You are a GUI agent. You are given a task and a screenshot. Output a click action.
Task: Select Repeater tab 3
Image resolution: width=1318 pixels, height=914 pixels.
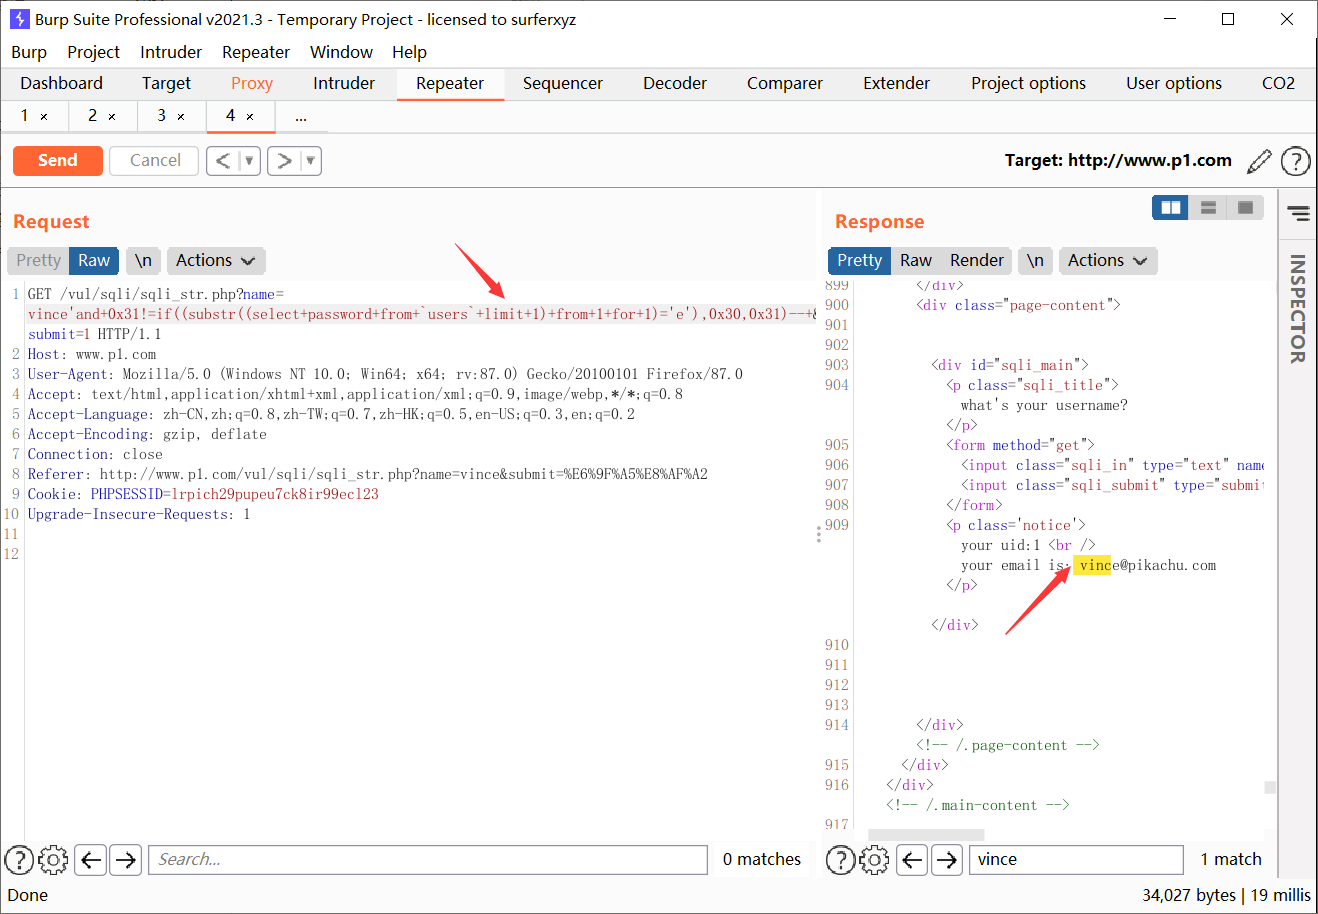[162, 116]
